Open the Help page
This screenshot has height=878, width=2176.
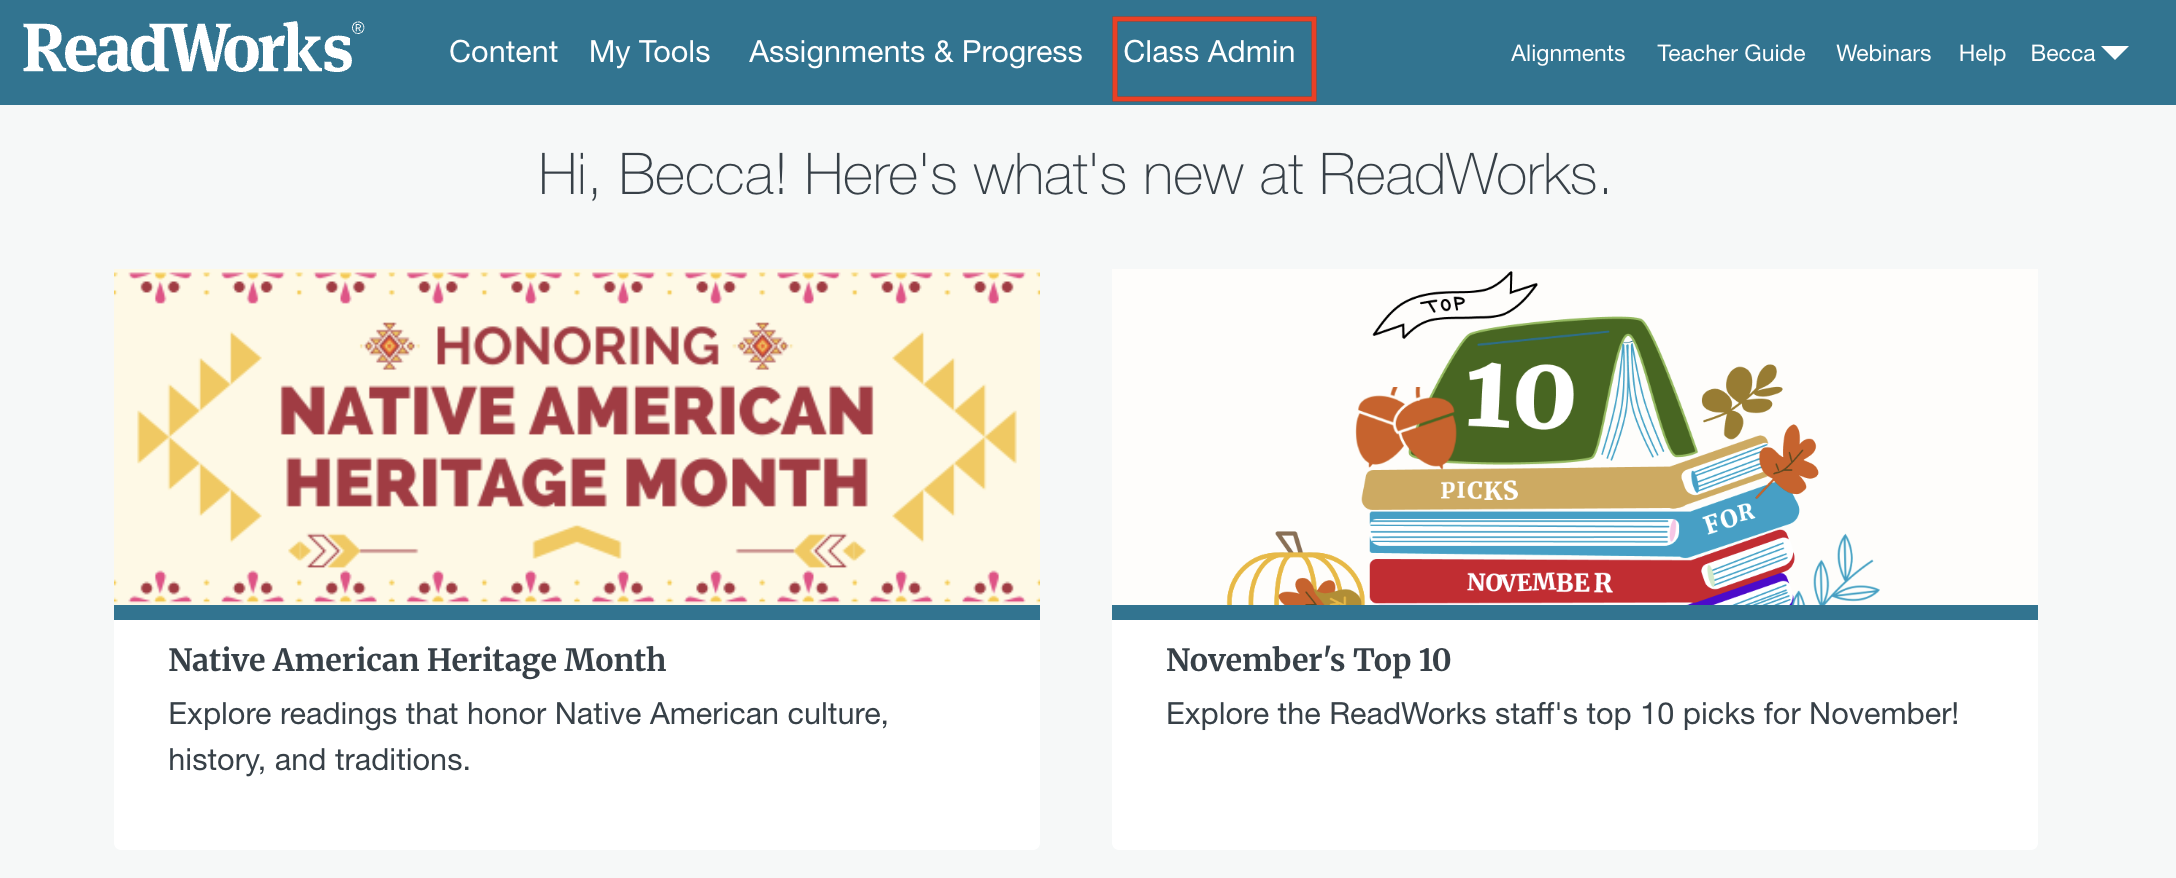[x=1982, y=54]
